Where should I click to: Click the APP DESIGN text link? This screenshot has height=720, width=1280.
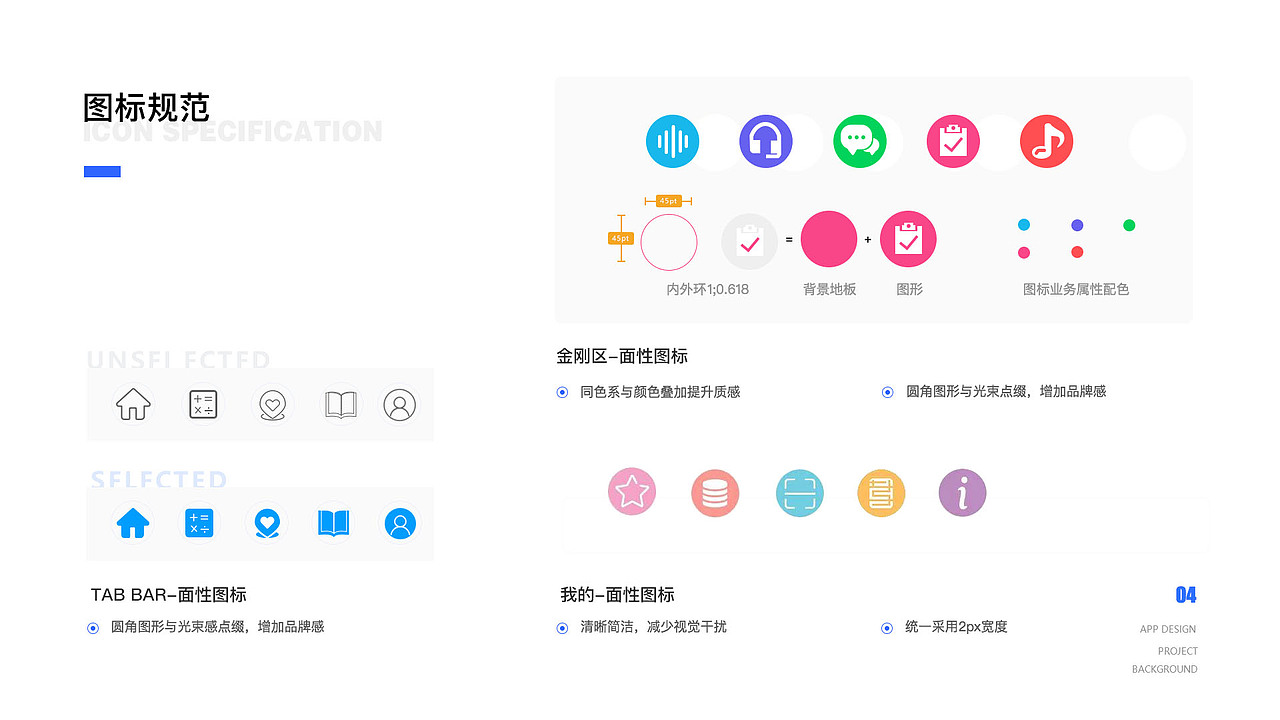(1168, 629)
